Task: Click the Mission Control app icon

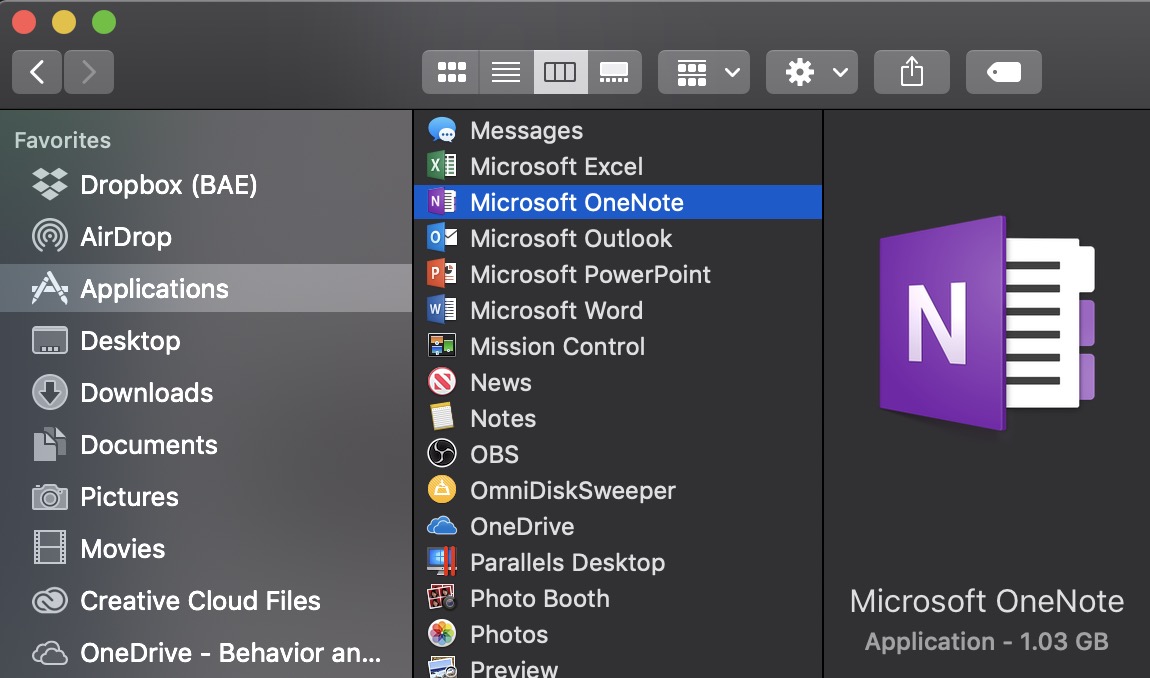Action: pyautogui.click(x=442, y=346)
